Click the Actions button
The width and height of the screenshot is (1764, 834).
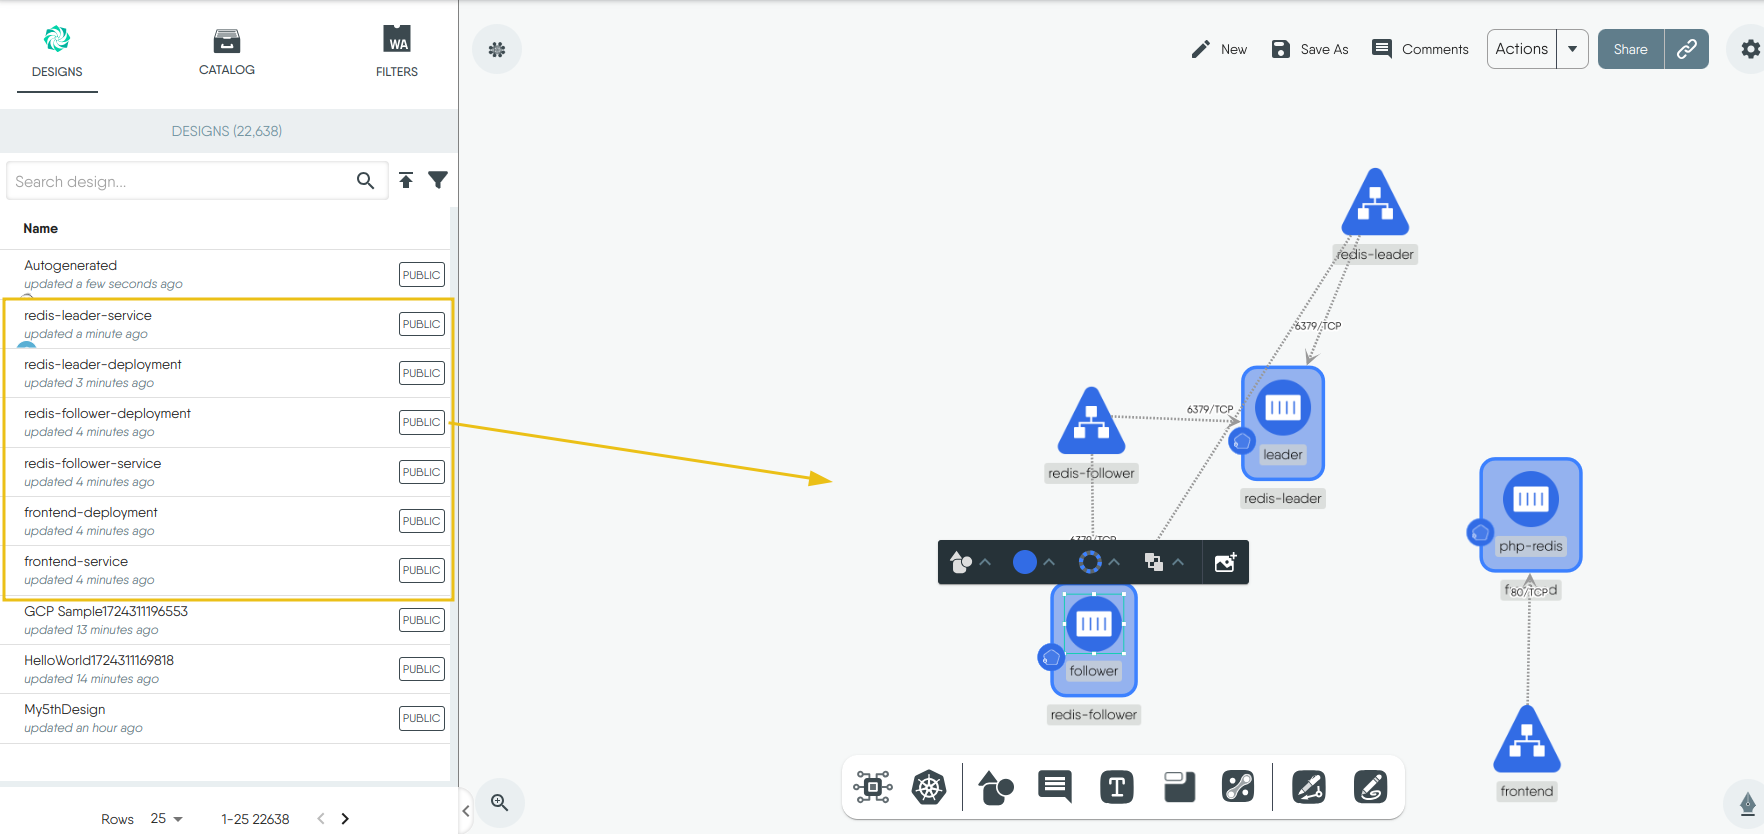pos(1522,49)
